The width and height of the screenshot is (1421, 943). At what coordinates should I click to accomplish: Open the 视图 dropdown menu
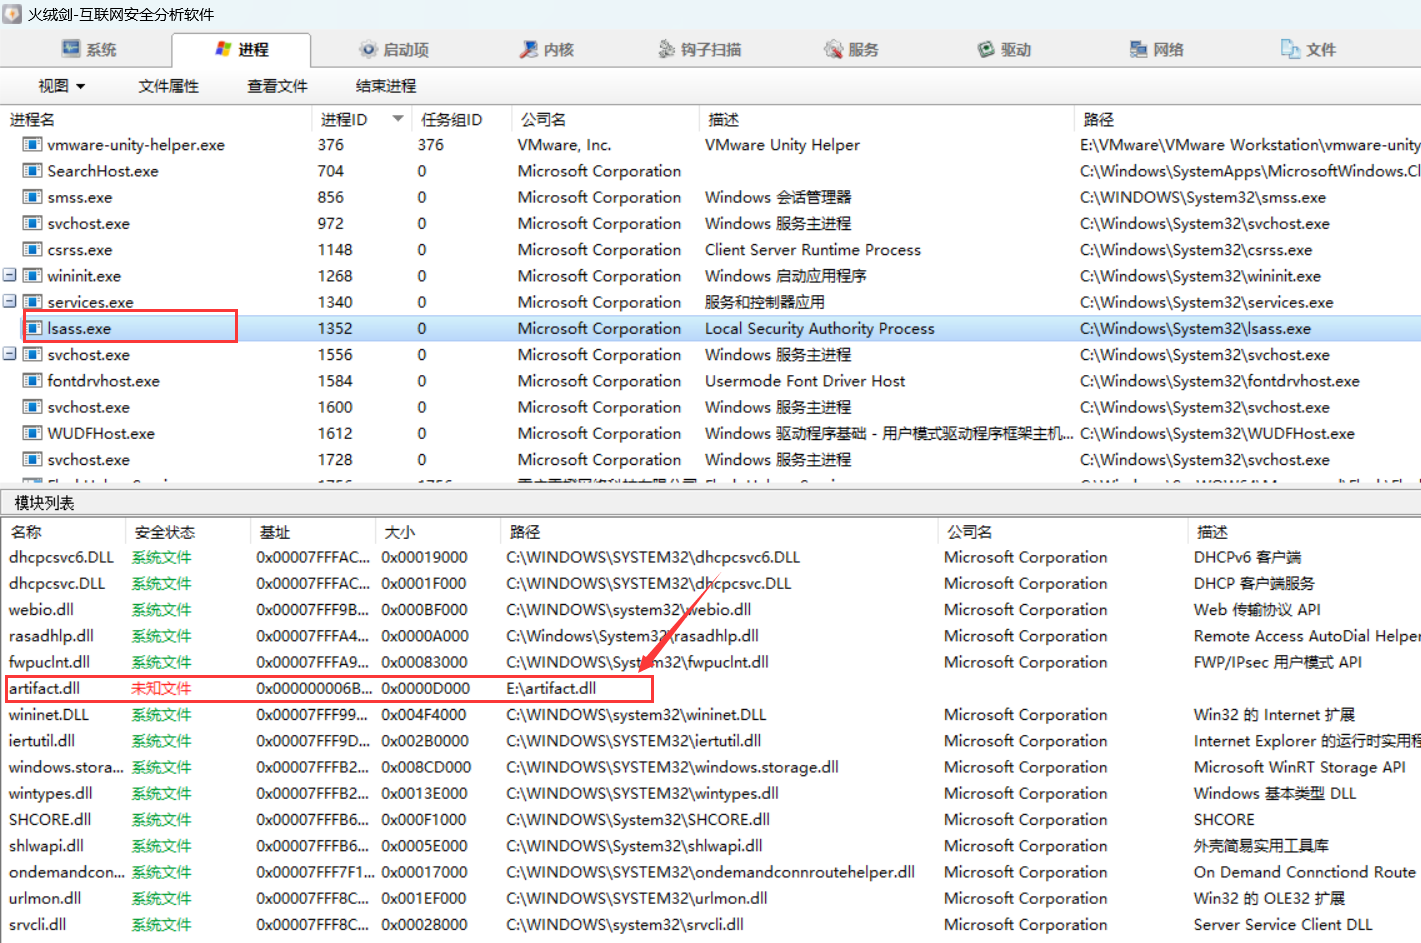point(61,86)
